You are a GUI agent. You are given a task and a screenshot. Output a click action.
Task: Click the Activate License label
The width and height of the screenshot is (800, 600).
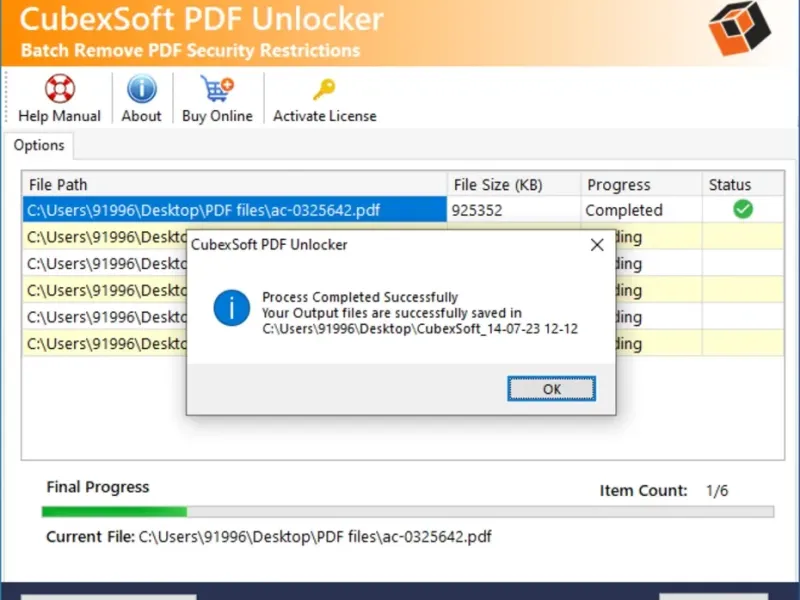click(x=324, y=116)
